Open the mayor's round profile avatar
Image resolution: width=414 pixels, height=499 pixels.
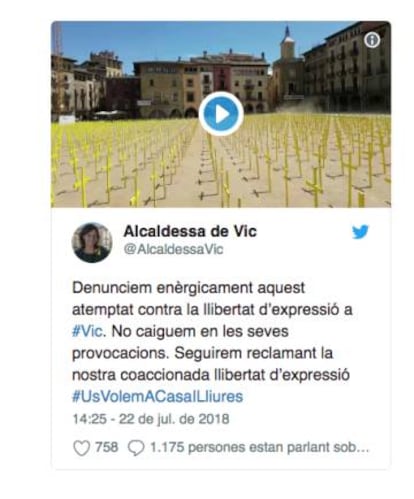point(92,243)
